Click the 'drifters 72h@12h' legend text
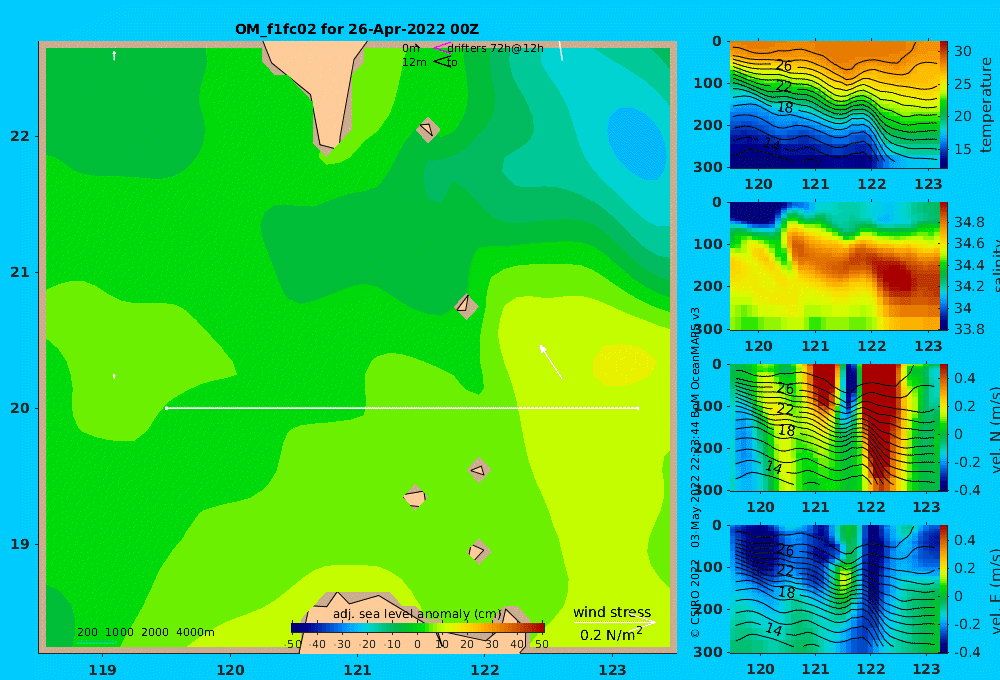Screen dimensions: 1000x680 tap(496, 48)
